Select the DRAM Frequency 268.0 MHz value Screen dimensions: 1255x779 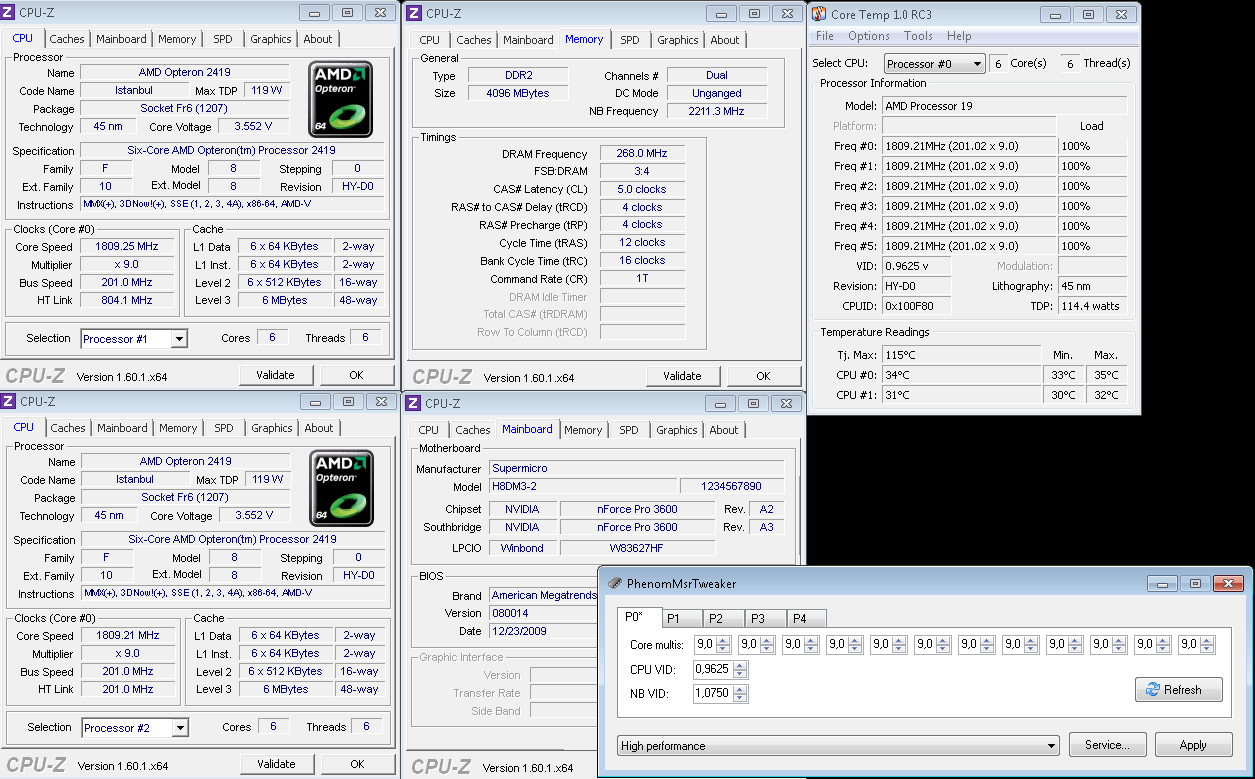pos(642,154)
